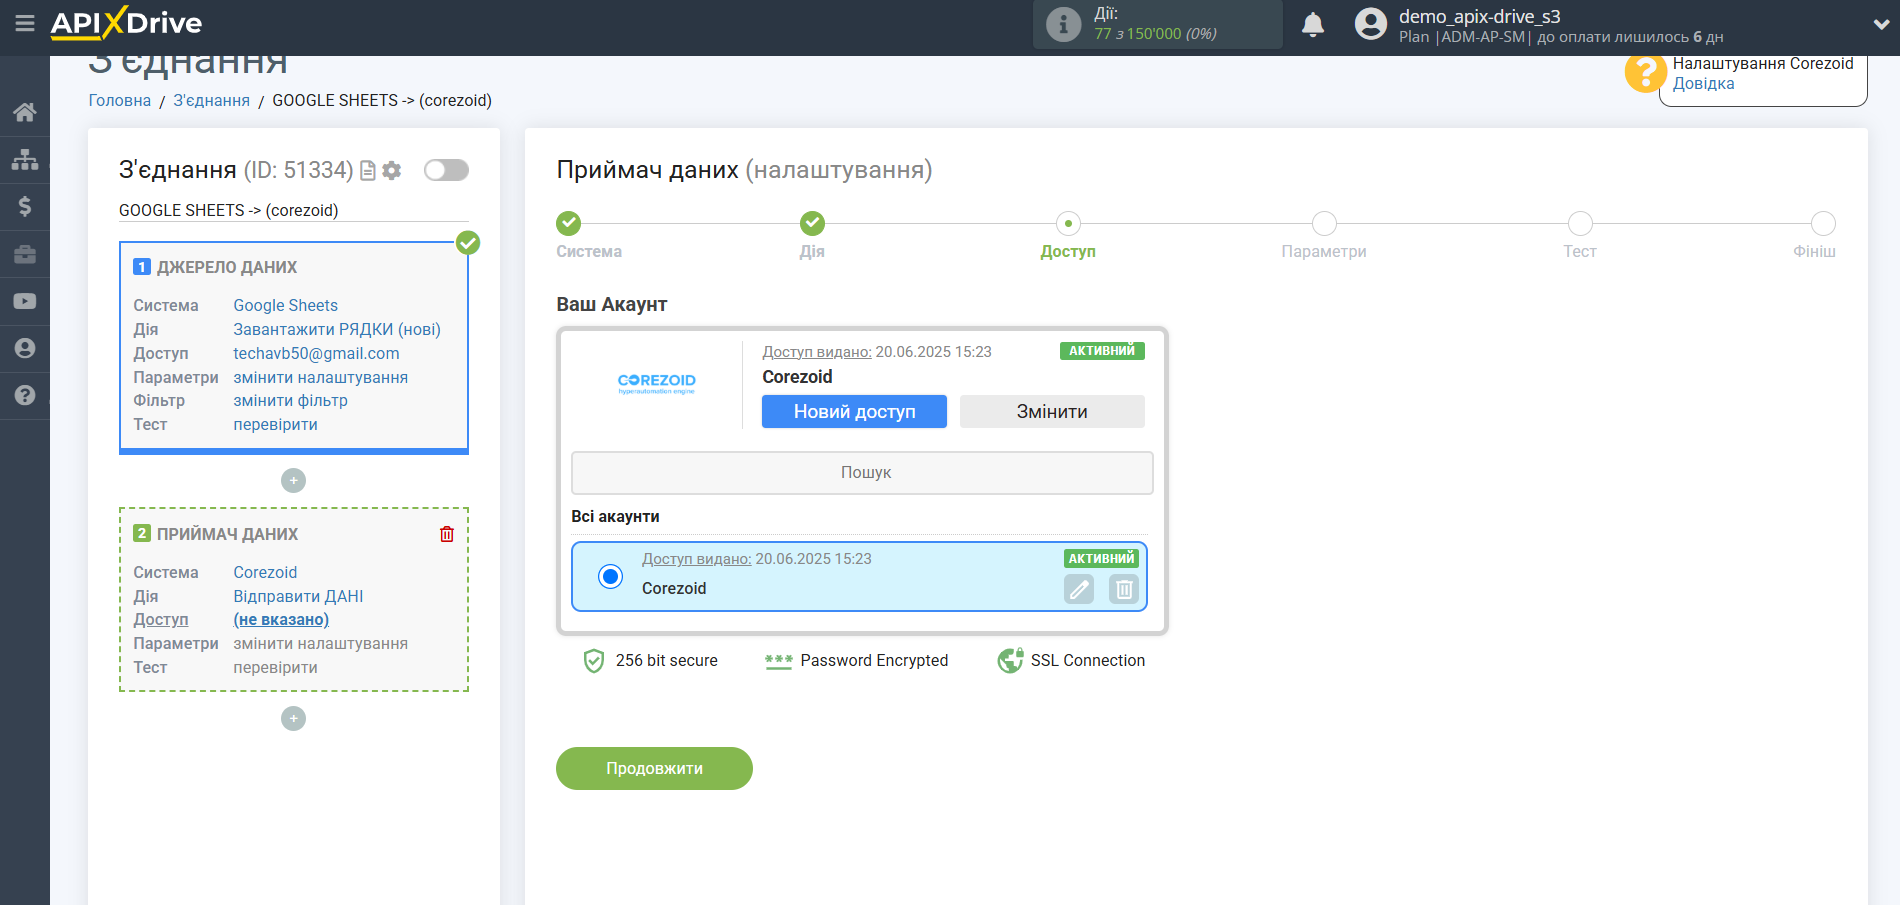This screenshot has height=905, width=1900.
Task: Add a step after data receiver
Action: tap(293, 719)
